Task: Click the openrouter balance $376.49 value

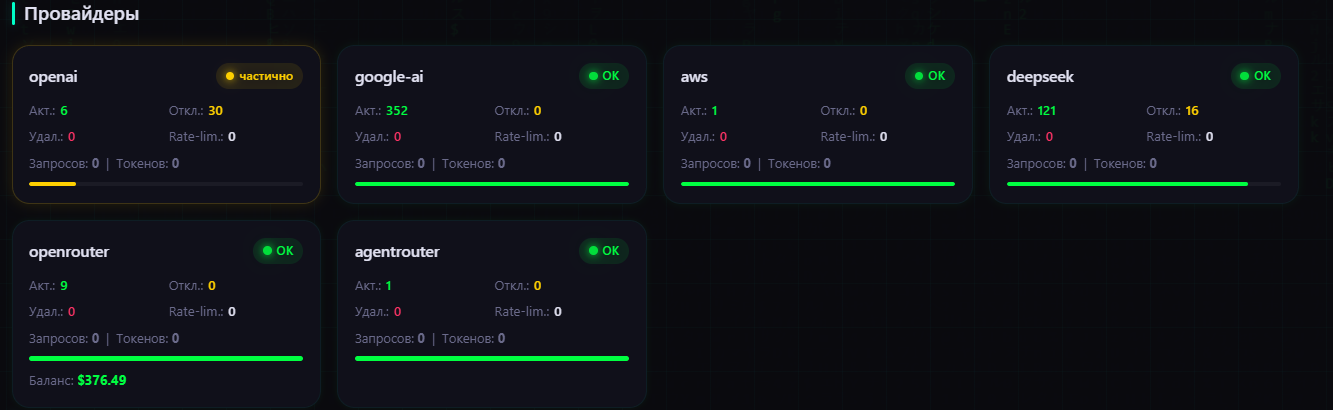Action: [x=102, y=381]
